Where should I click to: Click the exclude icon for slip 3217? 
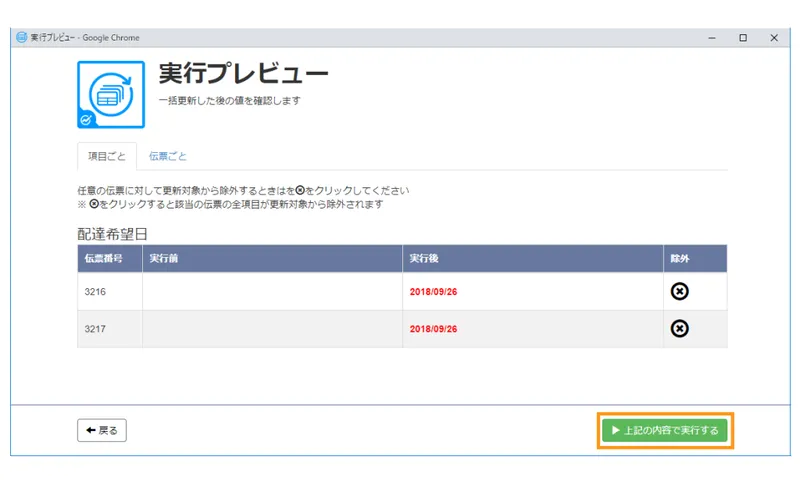click(679, 328)
